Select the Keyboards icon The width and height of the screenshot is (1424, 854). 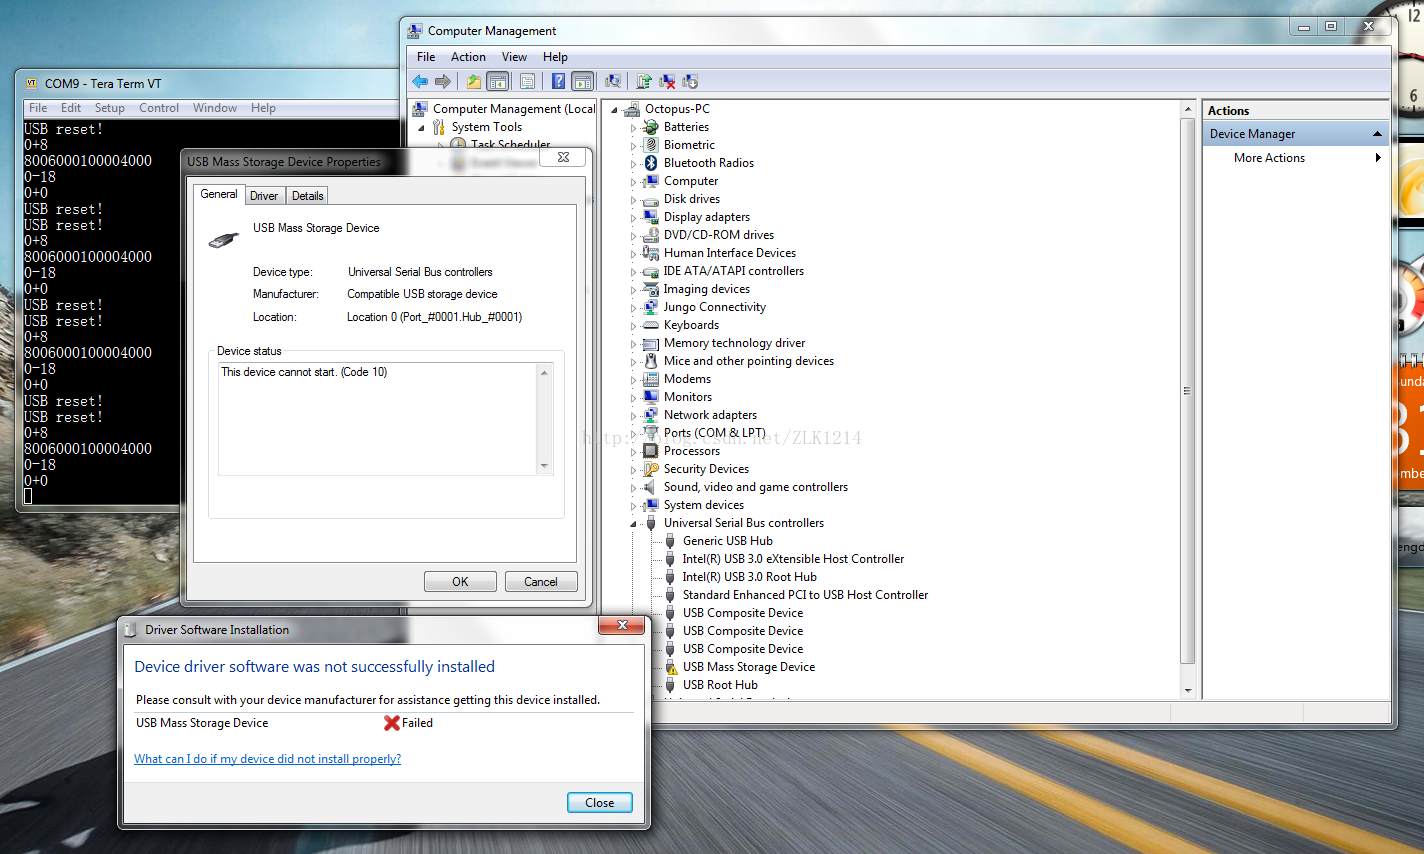coord(651,325)
